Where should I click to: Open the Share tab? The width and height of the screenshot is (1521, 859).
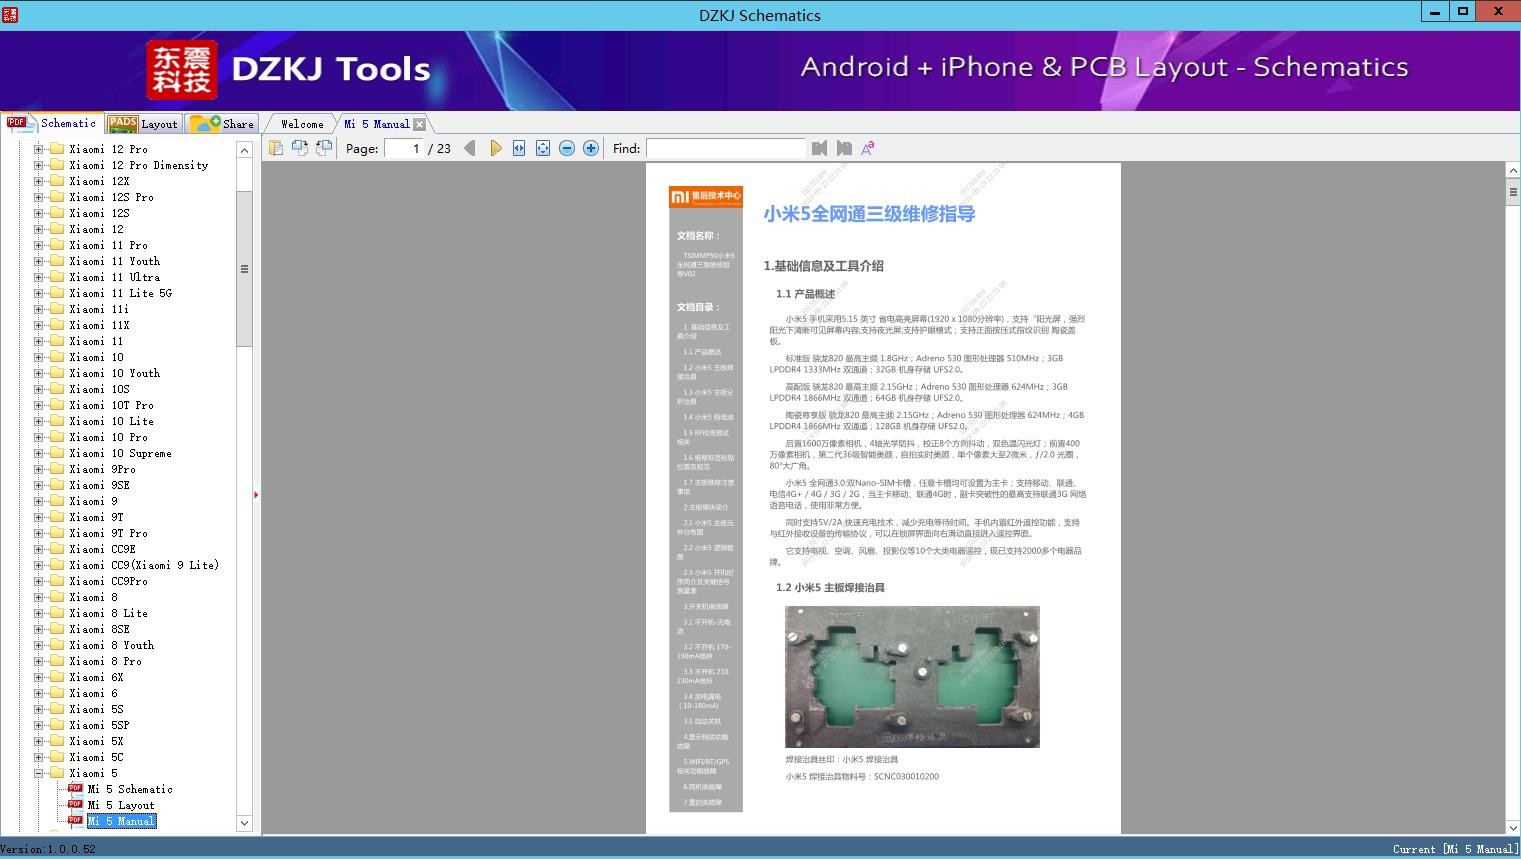click(x=222, y=124)
